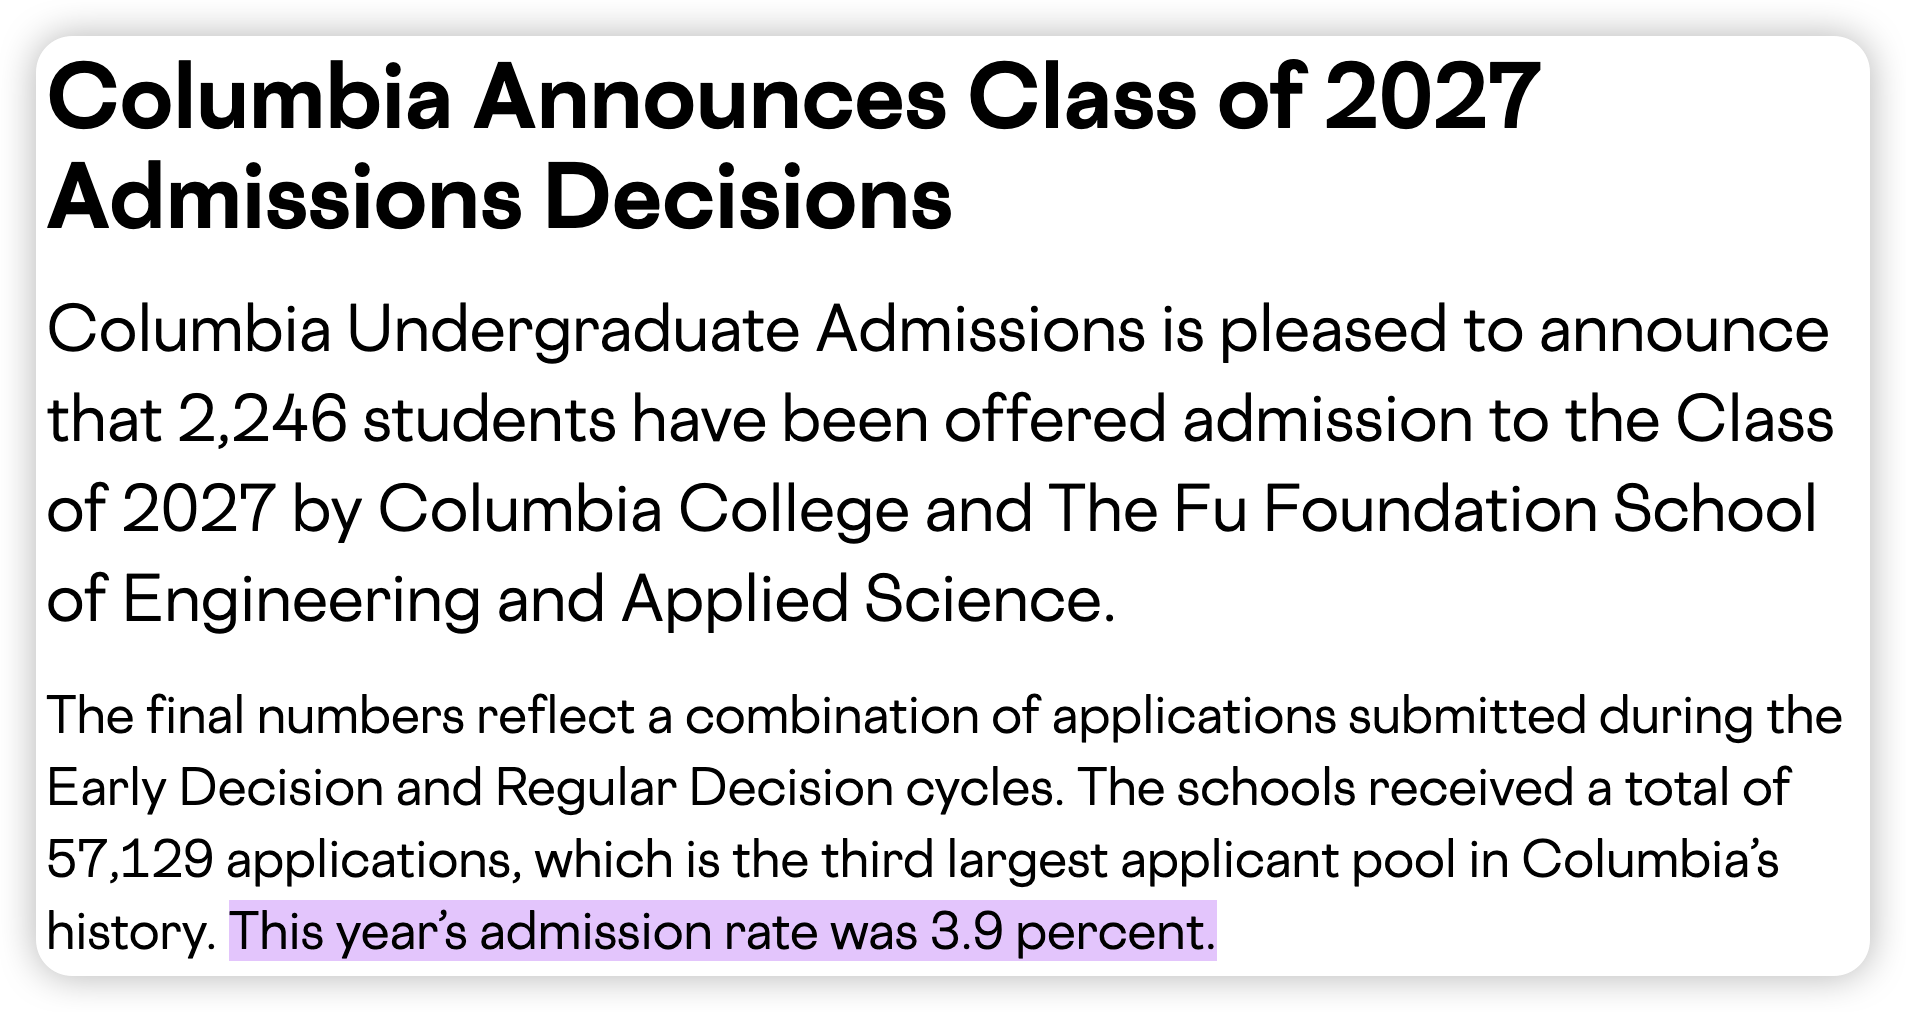Click the words "Columbia Undergraduate Admissions"
Viewport: 1906px width, 1012px height.
point(596,331)
